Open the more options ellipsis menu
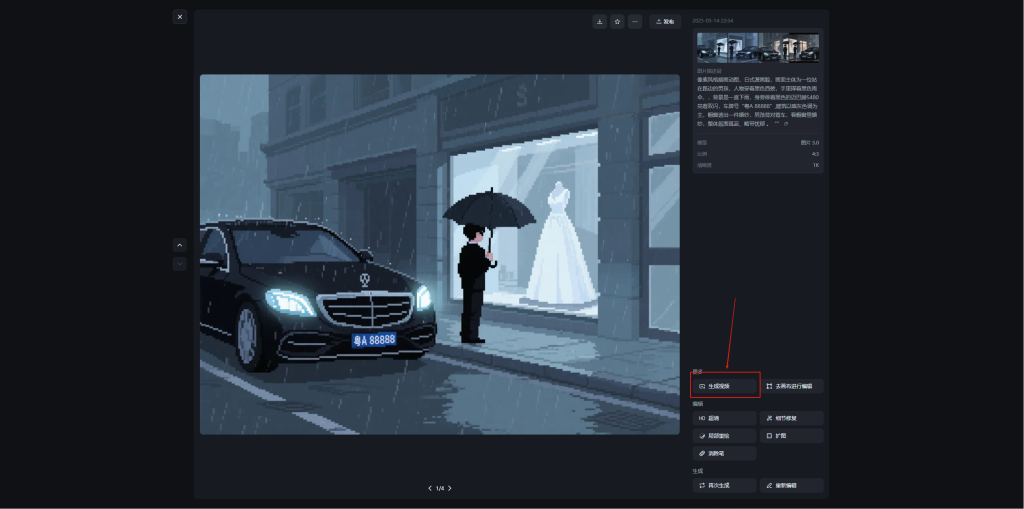Image resolution: width=1024 pixels, height=509 pixels. [x=635, y=22]
